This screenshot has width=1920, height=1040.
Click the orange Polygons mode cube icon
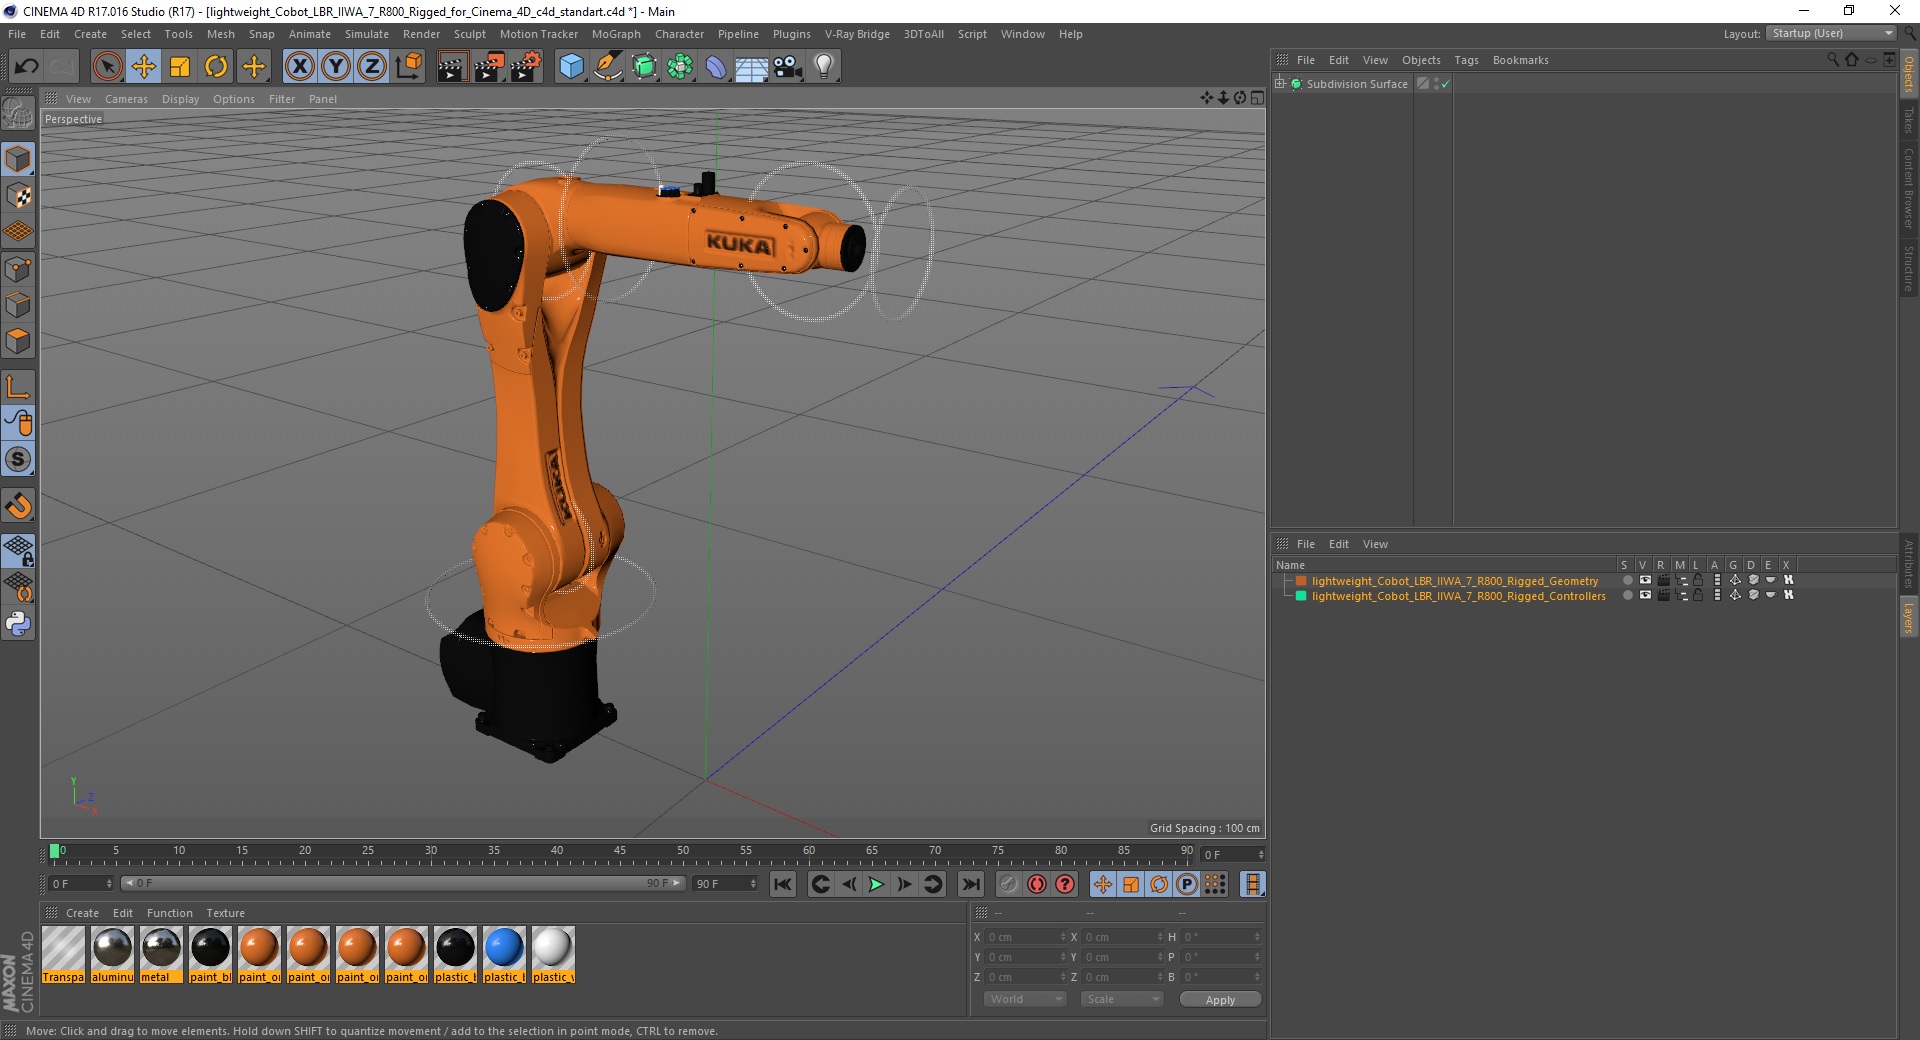pyautogui.click(x=18, y=341)
